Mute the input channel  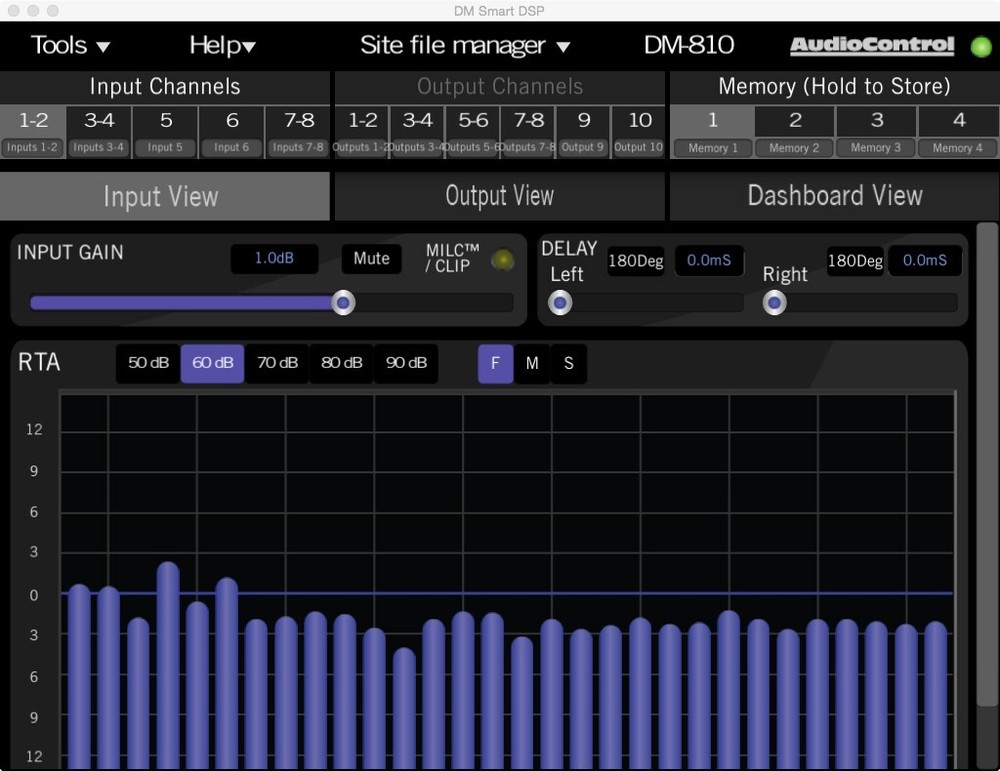tap(371, 258)
